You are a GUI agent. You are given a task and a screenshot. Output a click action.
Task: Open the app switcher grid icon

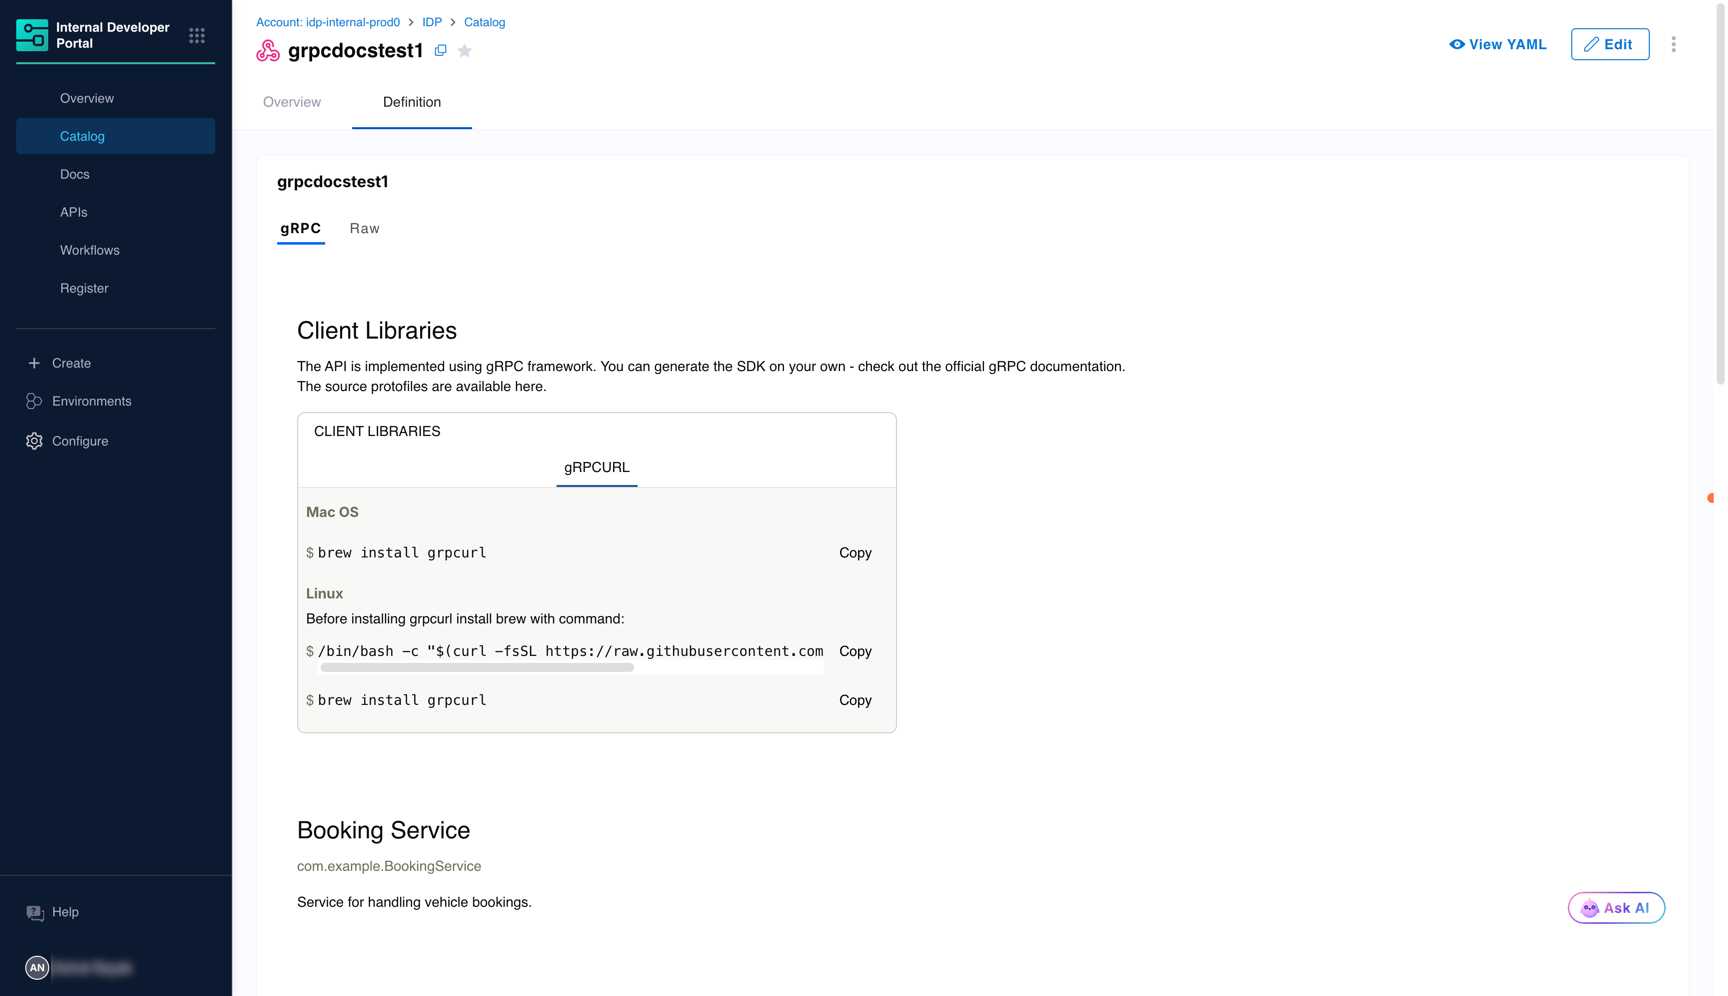(x=197, y=36)
